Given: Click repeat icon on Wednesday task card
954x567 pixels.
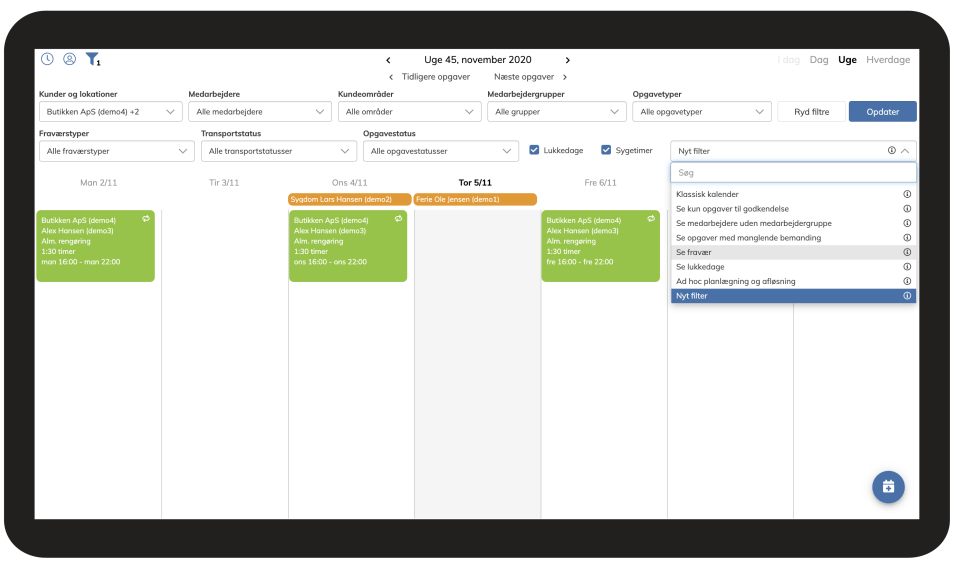Looking at the screenshot, I should [399, 218].
